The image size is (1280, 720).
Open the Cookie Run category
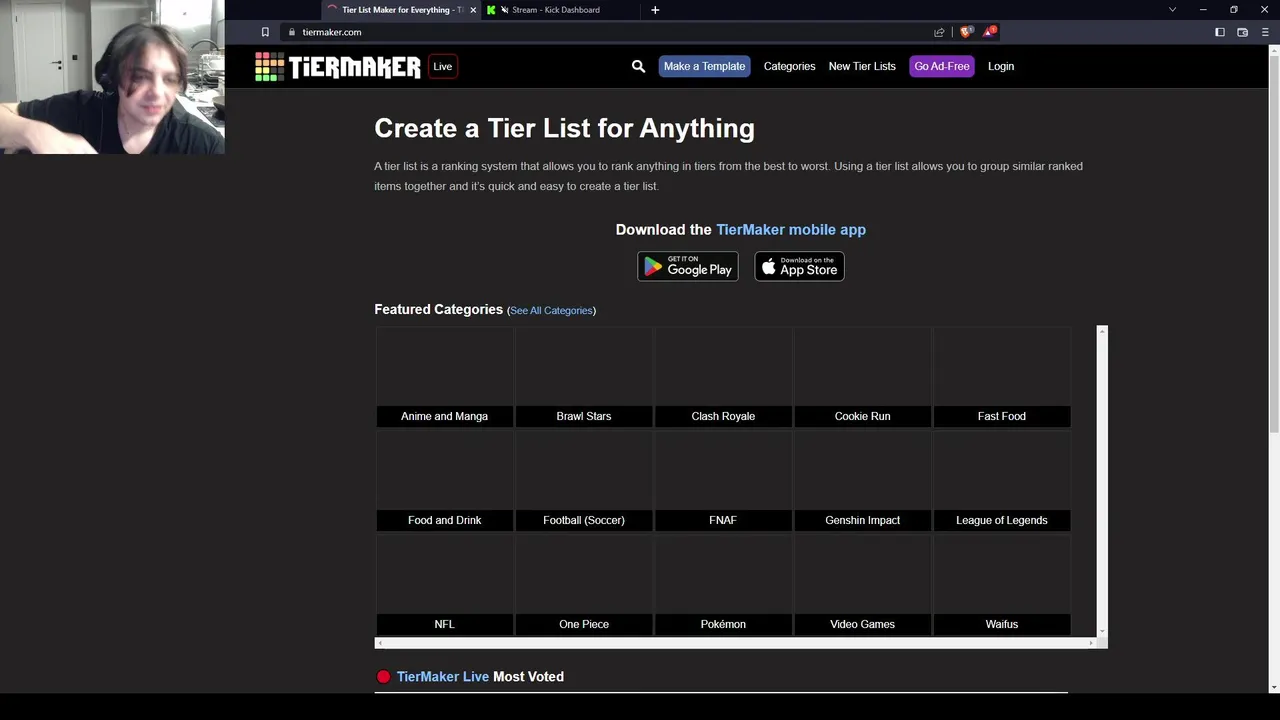(862, 377)
